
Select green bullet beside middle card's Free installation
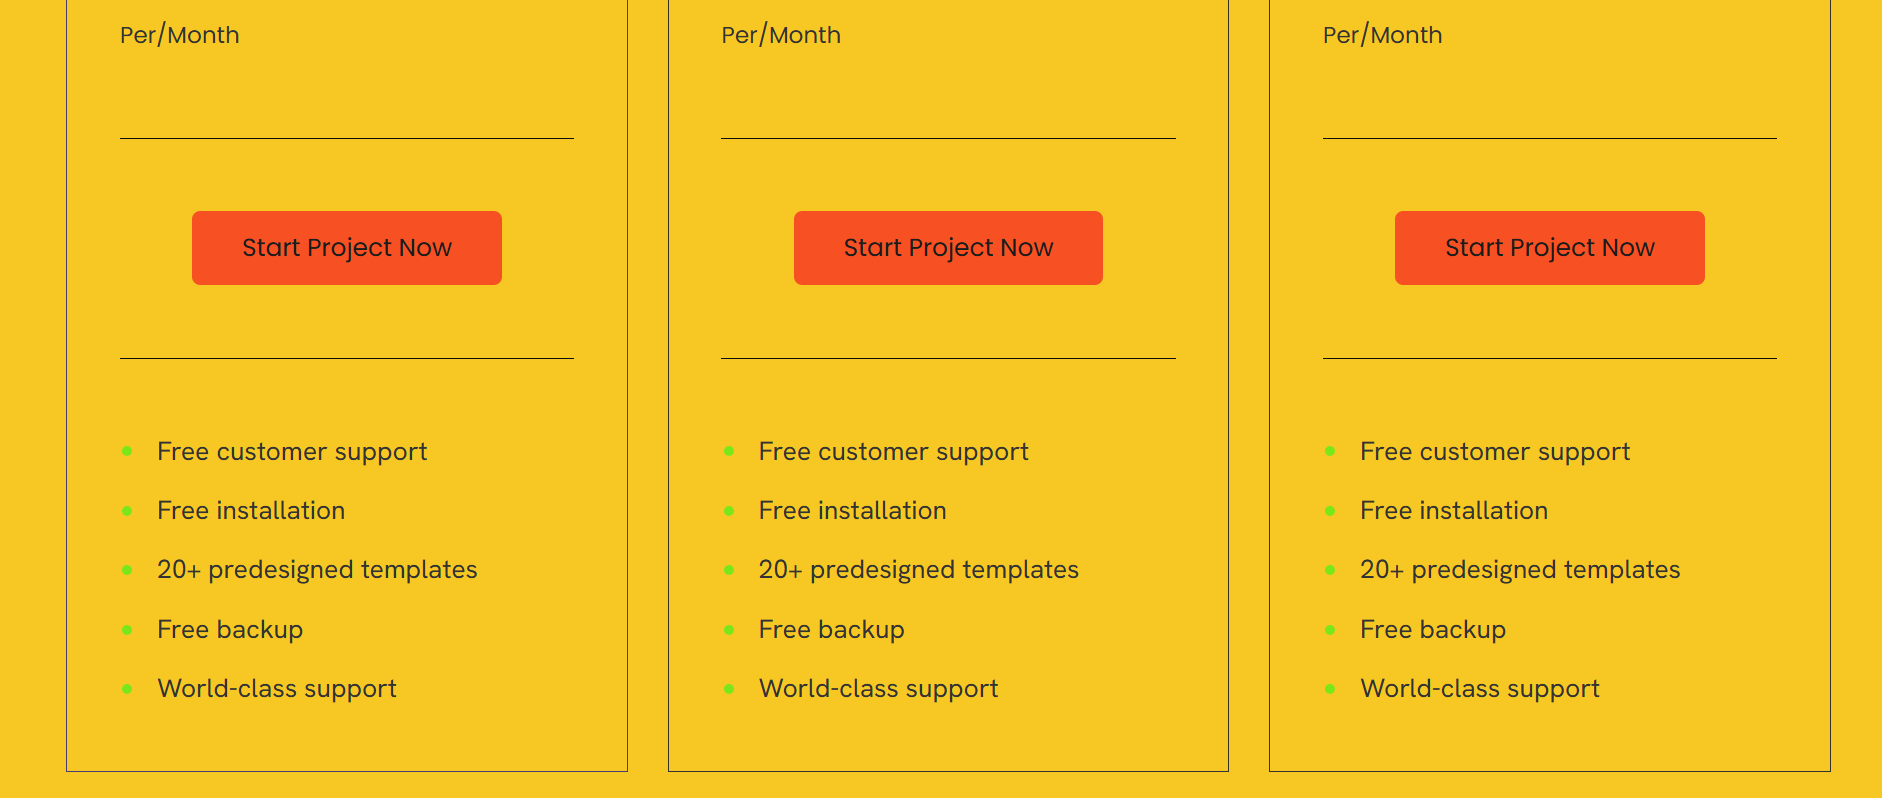point(729,511)
